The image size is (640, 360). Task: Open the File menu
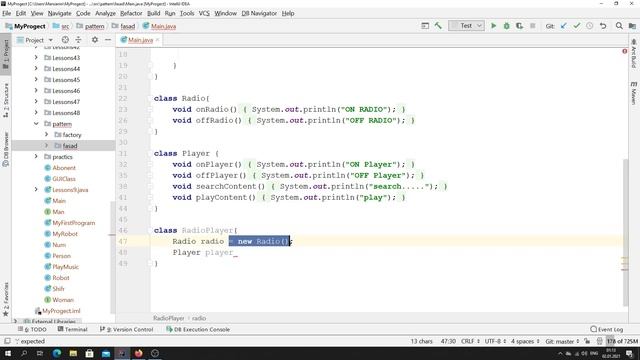coord(7,13)
